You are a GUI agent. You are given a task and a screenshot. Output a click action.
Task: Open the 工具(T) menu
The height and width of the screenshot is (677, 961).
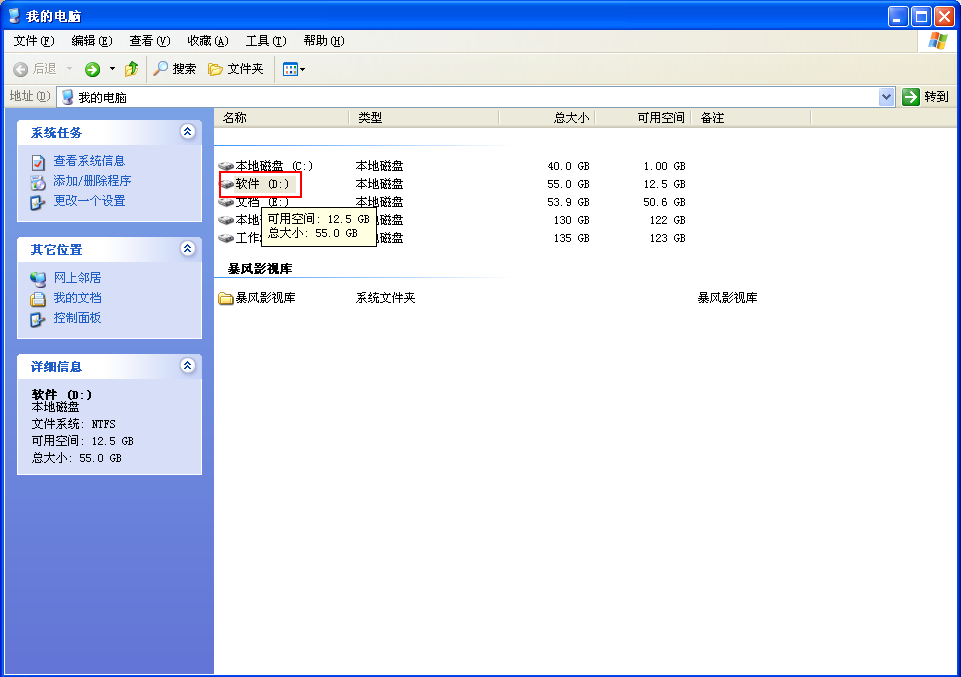tap(266, 40)
